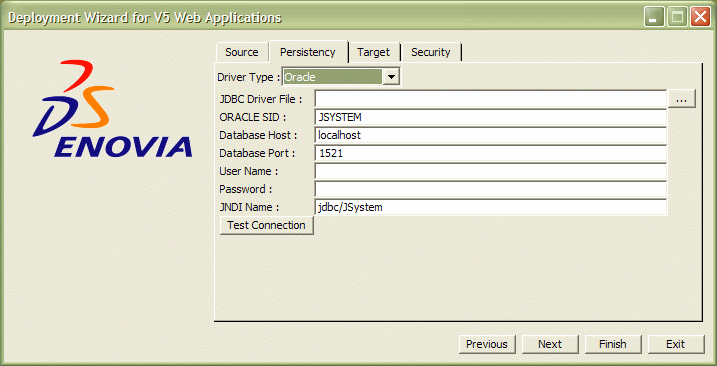Screen dimensions: 717x366
Task: Proceed with the Next button
Action: point(550,344)
